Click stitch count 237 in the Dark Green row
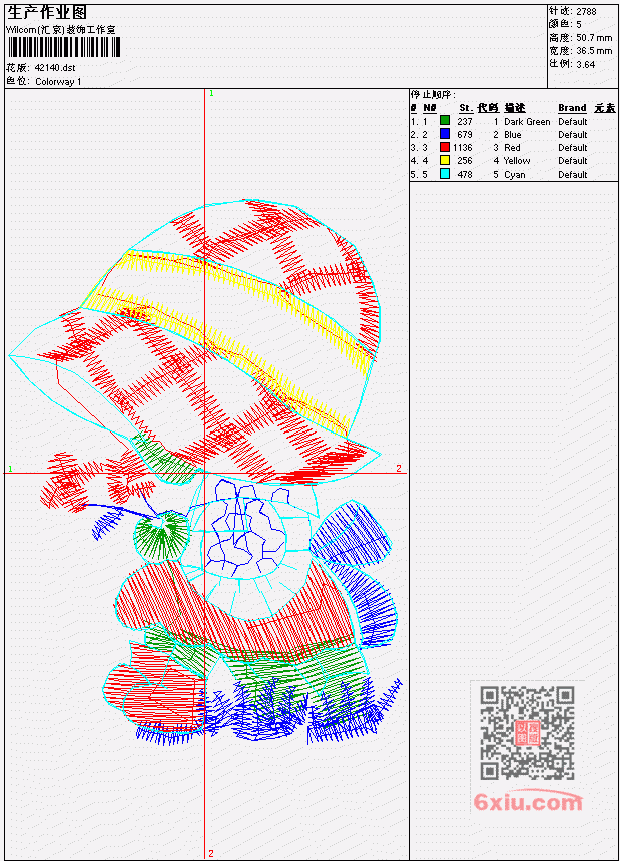The image size is (620, 861). pyautogui.click(x=465, y=121)
